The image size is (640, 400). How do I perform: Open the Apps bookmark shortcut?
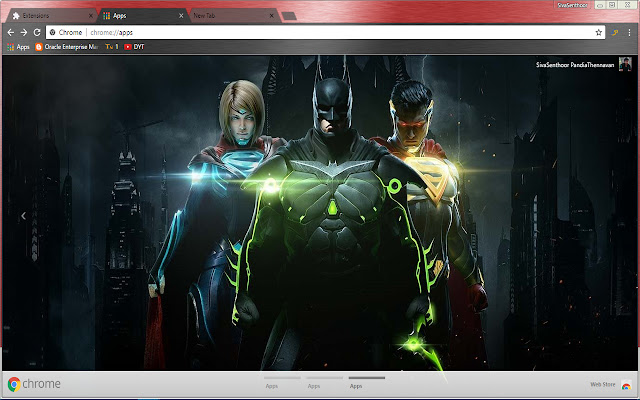pyautogui.click(x=18, y=47)
